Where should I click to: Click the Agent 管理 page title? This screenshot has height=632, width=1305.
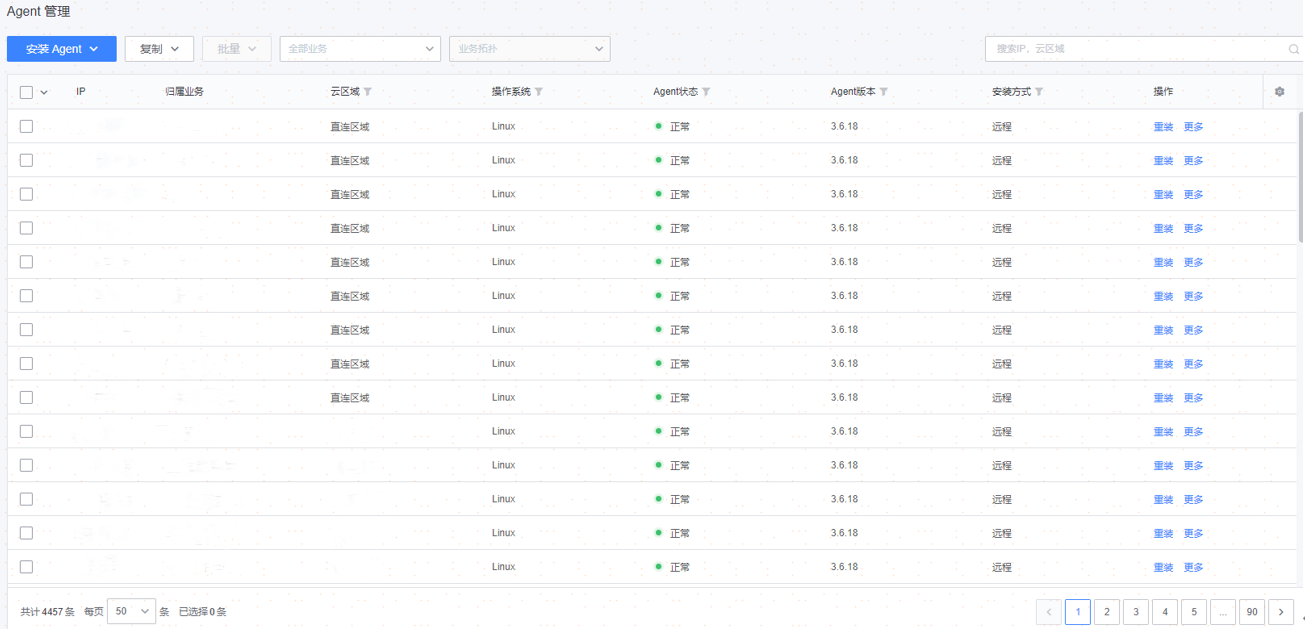coord(39,12)
